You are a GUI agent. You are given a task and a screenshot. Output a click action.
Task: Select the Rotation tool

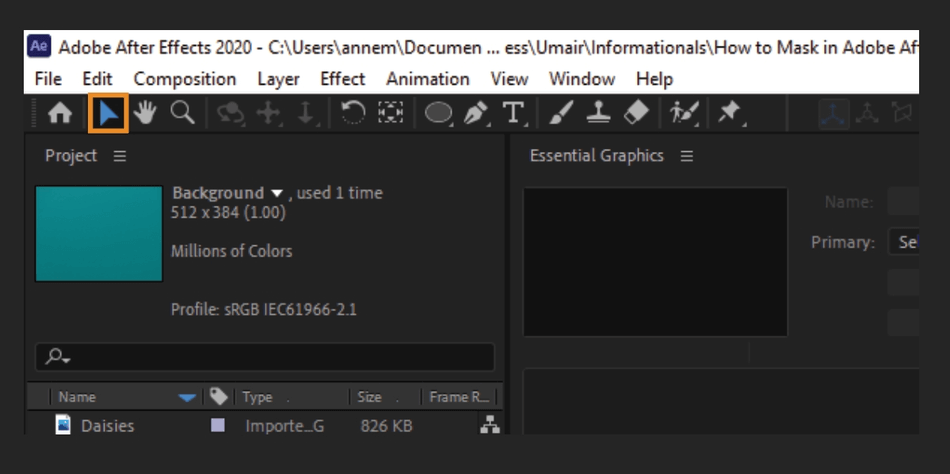353,113
